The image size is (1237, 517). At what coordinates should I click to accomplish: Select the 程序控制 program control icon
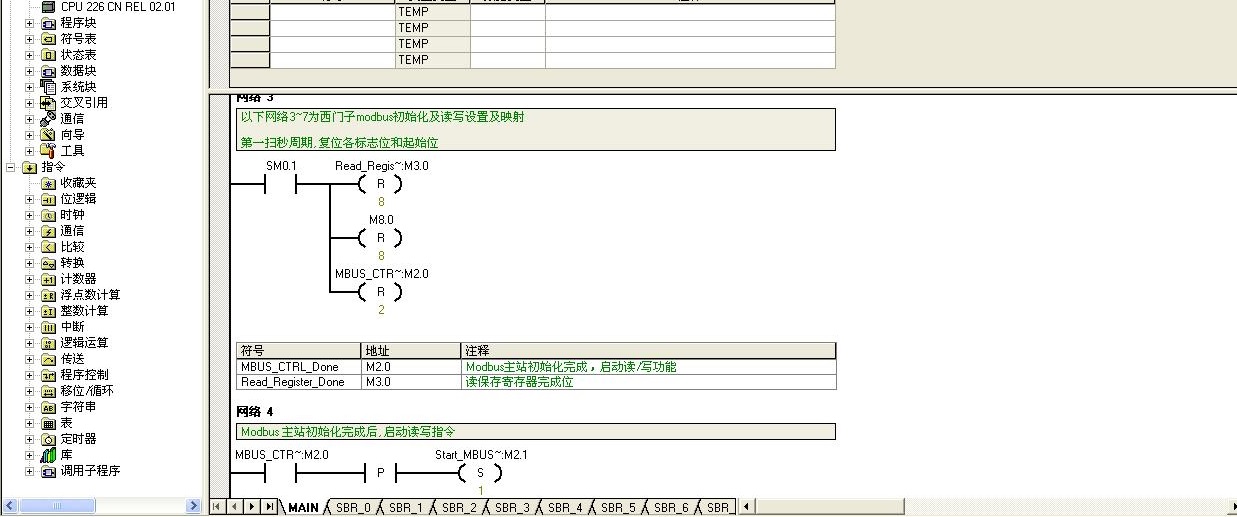pos(48,375)
